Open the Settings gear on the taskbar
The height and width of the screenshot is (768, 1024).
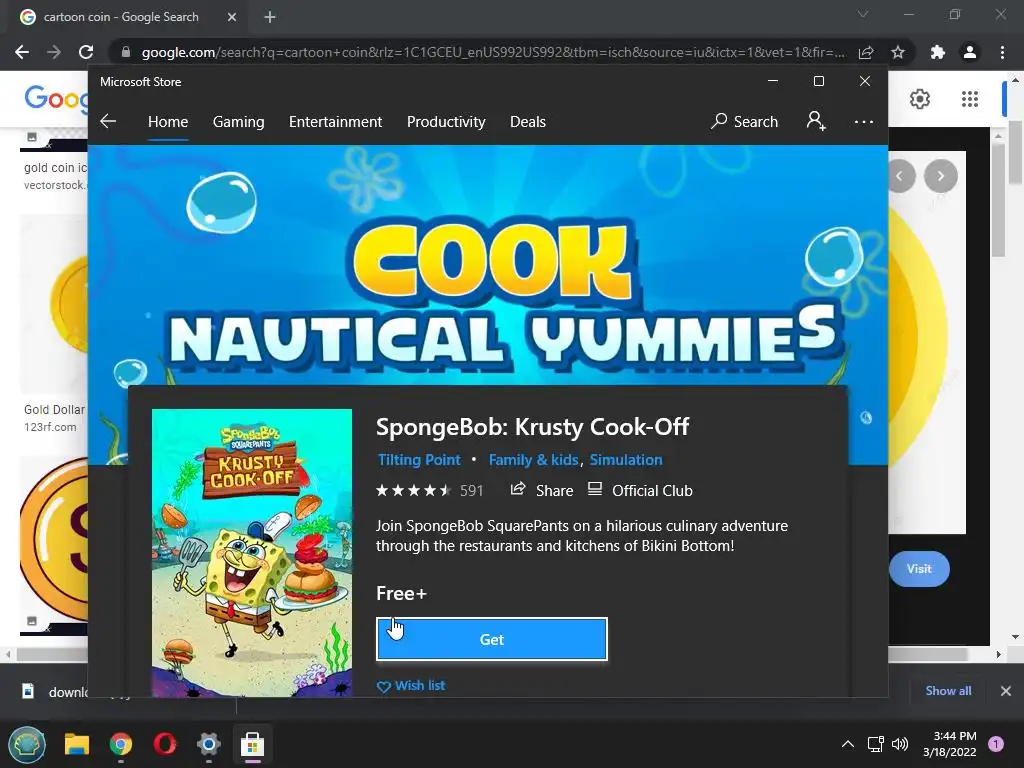[208, 744]
